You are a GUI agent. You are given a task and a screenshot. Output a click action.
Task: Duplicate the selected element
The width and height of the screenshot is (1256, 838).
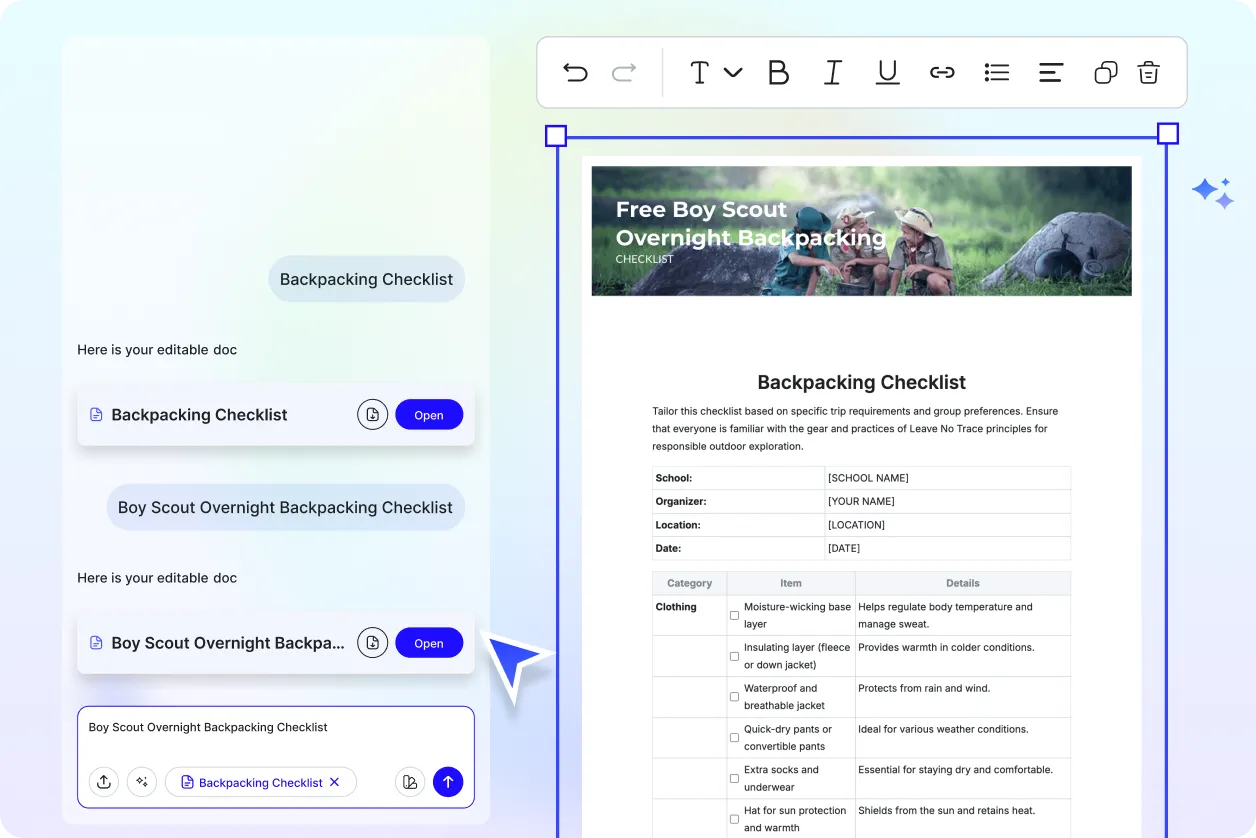(x=1105, y=72)
